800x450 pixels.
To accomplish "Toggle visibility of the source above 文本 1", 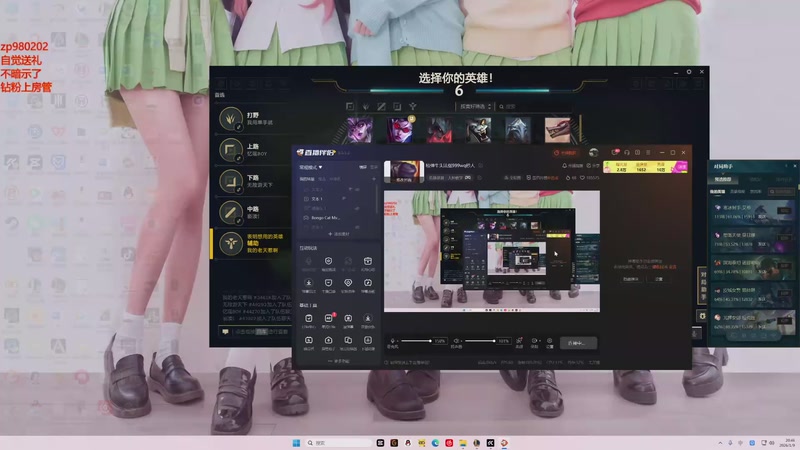I will (x=357, y=189).
